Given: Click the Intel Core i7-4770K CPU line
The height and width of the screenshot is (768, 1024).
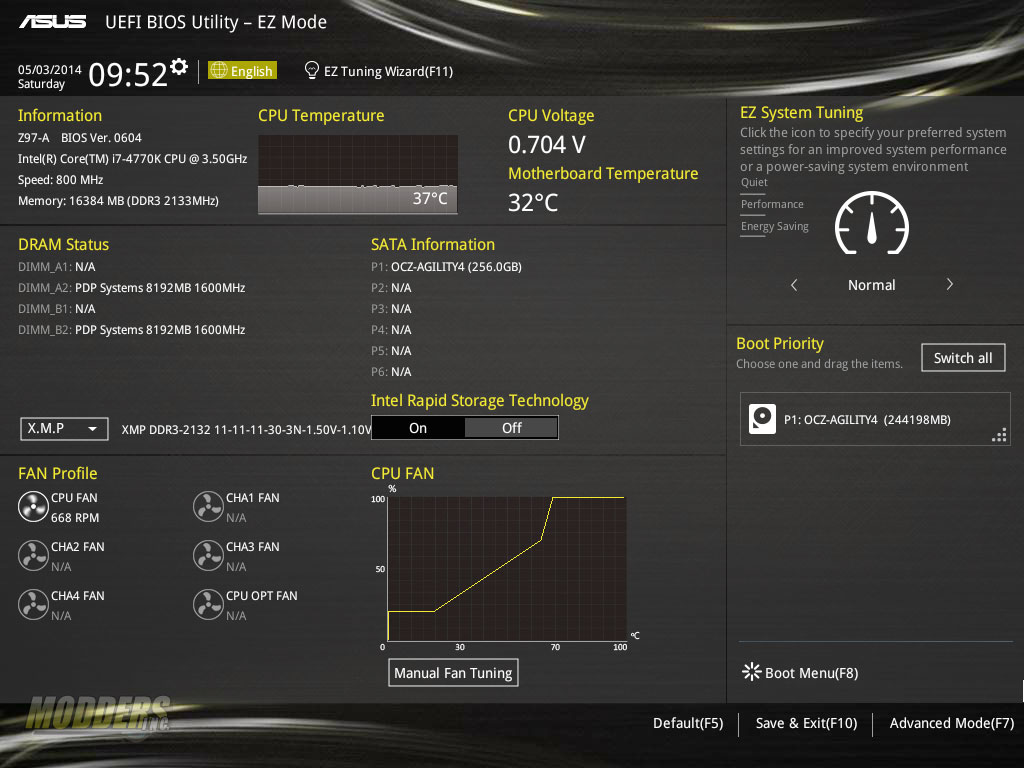Looking at the screenshot, I should point(132,159).
